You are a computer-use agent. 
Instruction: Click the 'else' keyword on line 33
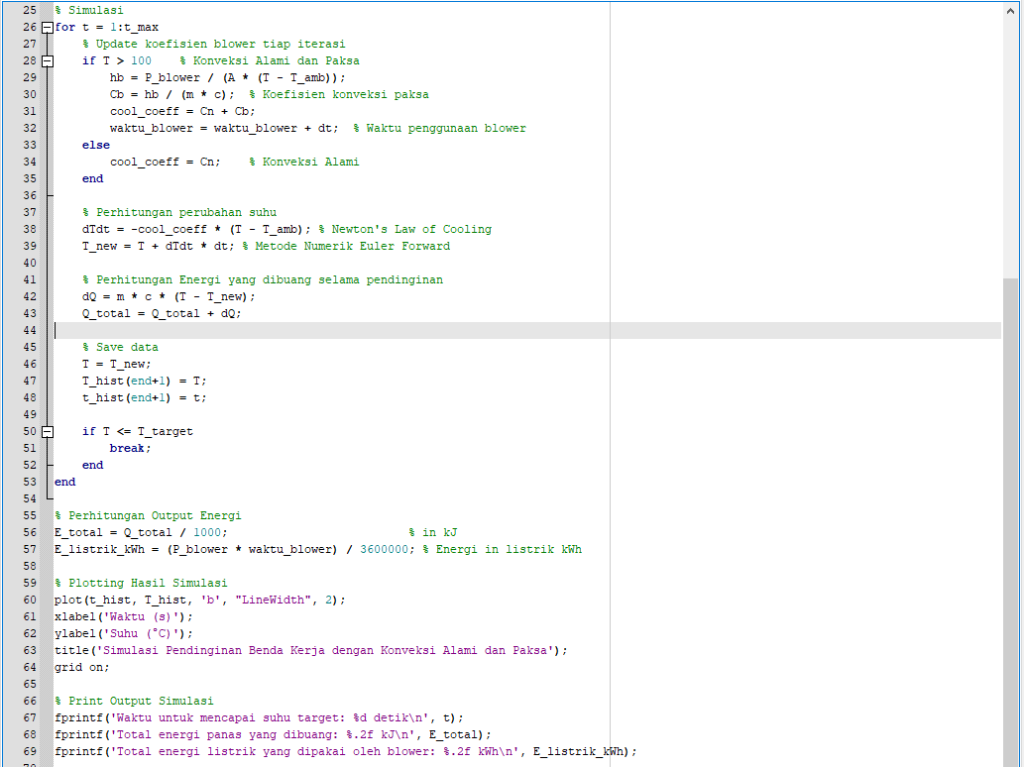click(x=96, y=145)
